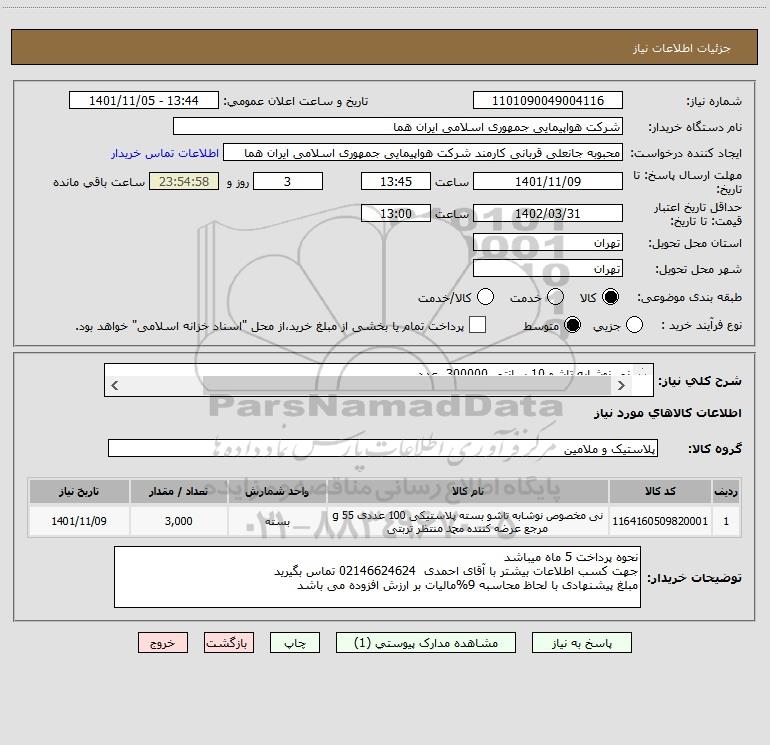Screen dimensions: 770x745
Task: Click the استان محل تحویل field تهران
Action: (x=548, y=242)
